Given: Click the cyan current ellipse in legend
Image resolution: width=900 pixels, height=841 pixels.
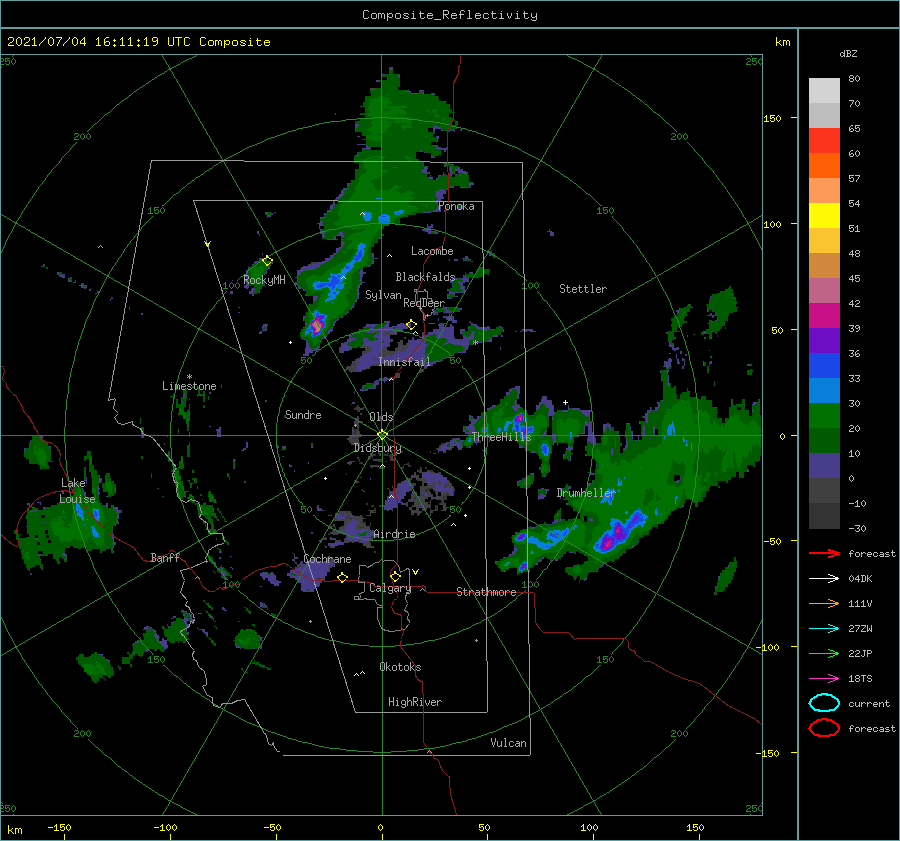Looking at the screenshot, I should (824, 703).
